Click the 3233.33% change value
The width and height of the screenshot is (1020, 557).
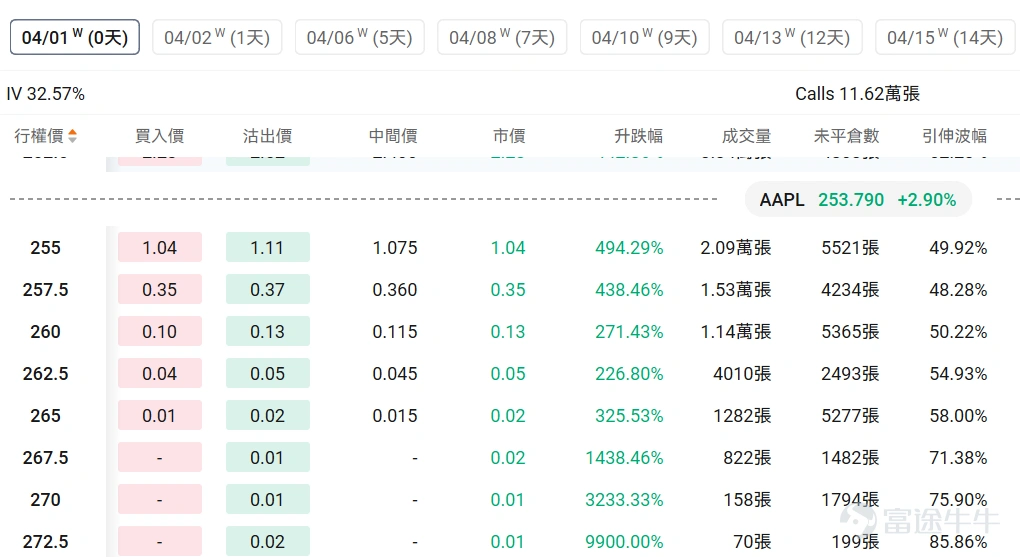coord(624,500)
